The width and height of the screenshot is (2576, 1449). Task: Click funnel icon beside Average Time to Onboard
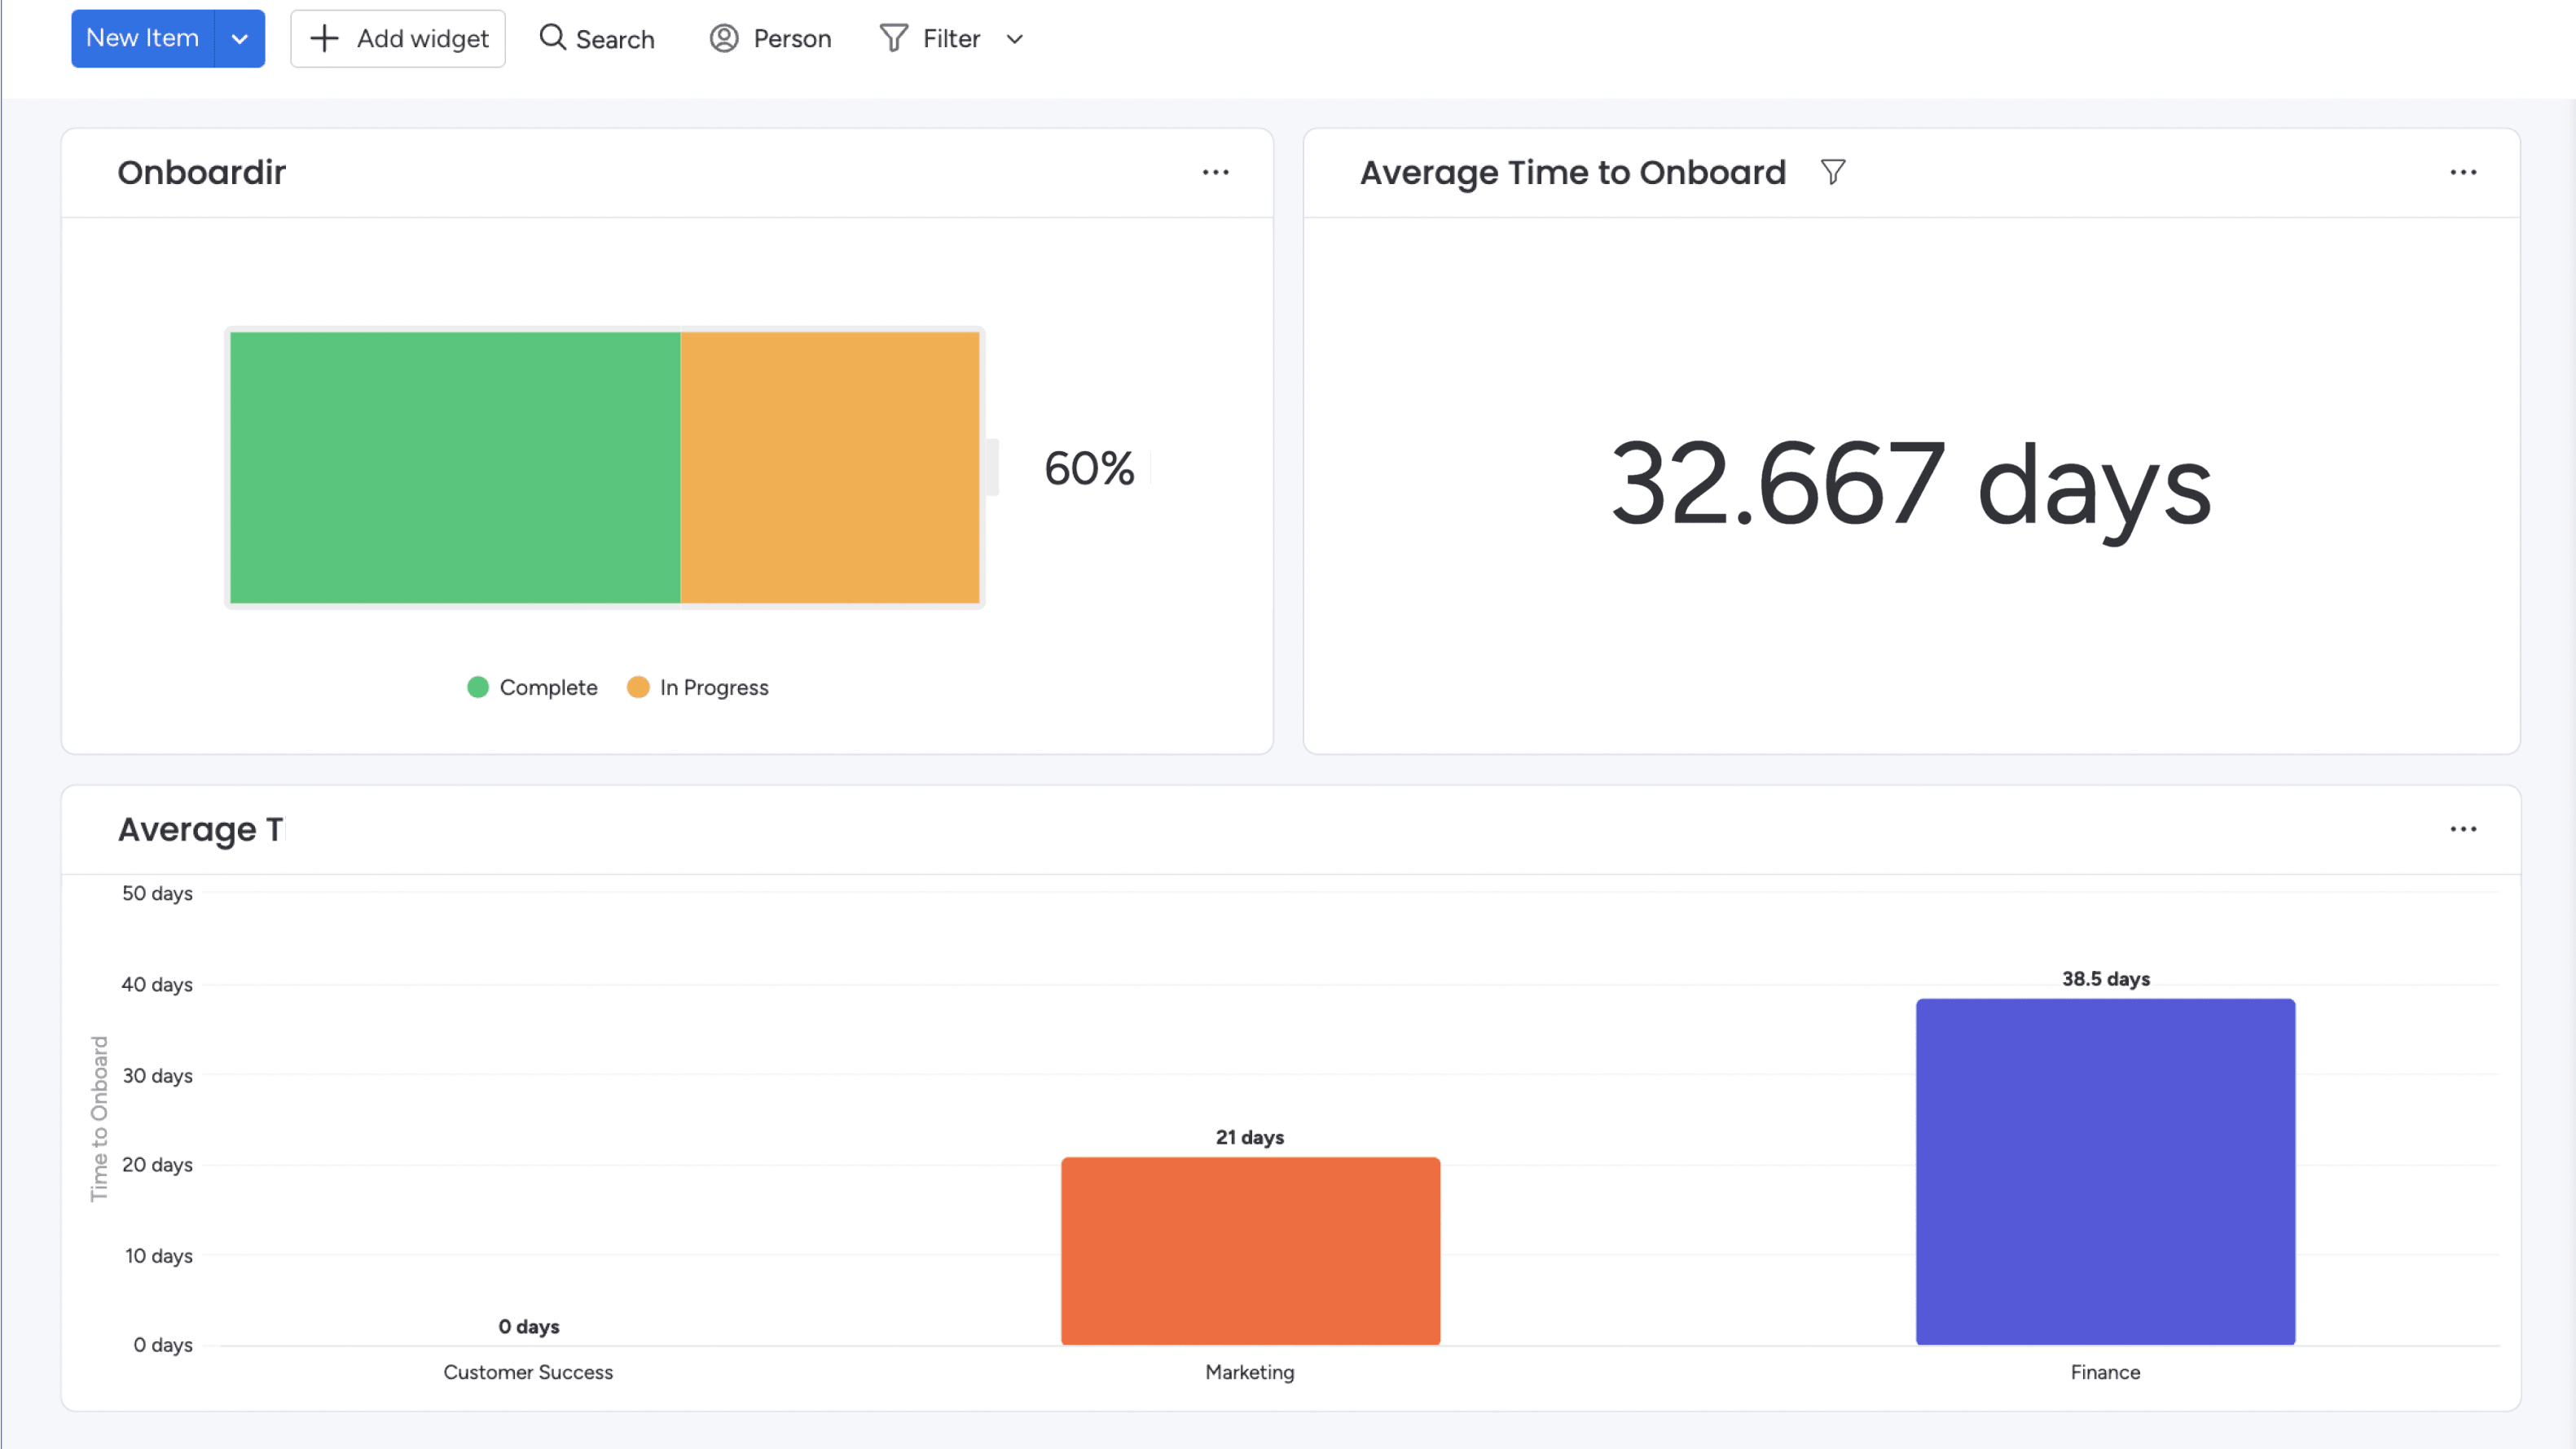click(1832, 172)
